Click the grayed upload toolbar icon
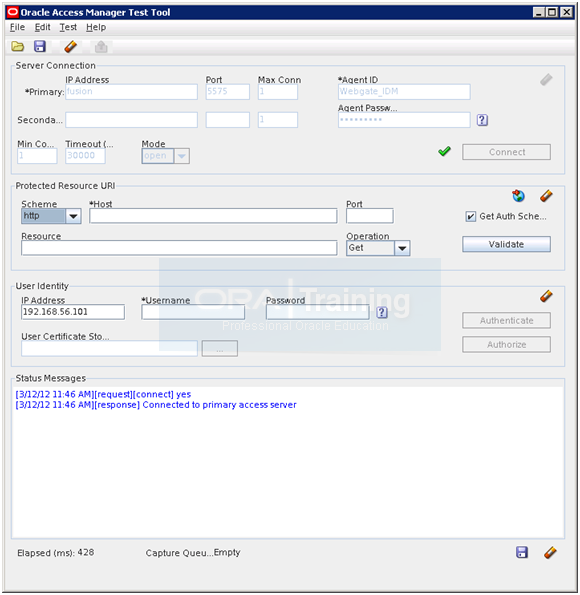The image size is (580, 595). click(x=101, y=47)
